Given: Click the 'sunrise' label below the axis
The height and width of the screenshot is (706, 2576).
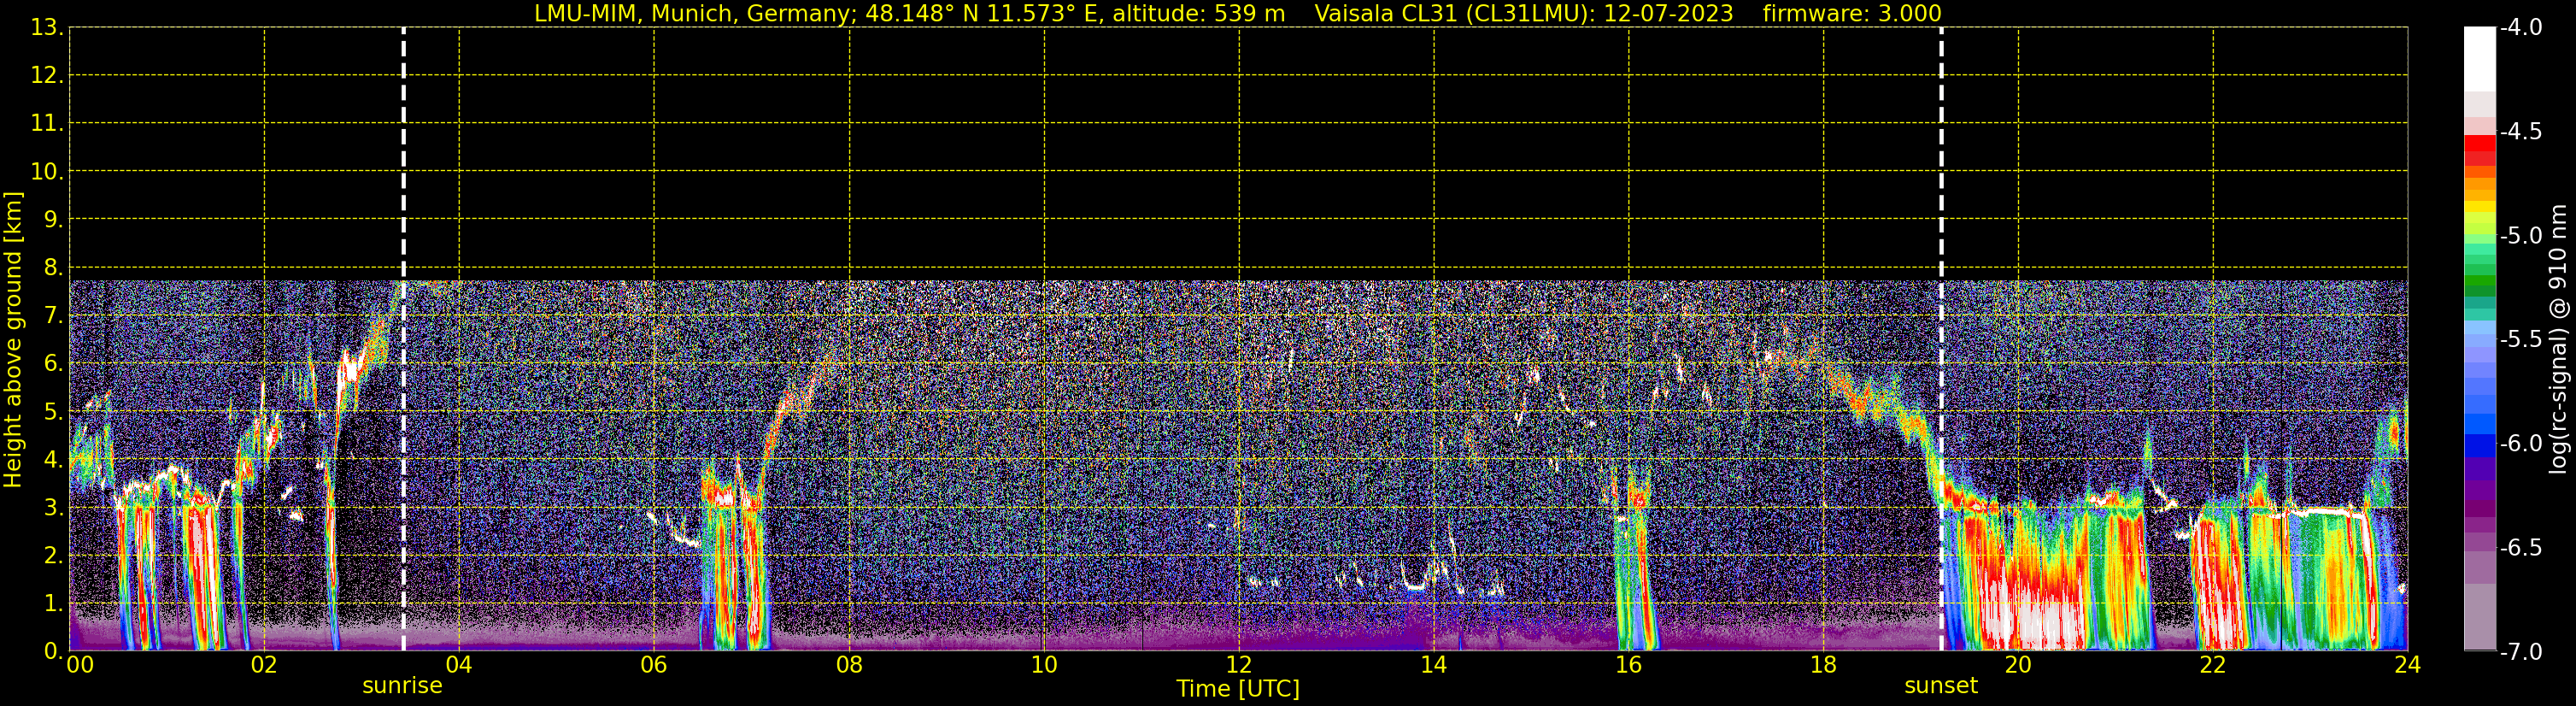Looking at the screenshot, I should [402, 686].
